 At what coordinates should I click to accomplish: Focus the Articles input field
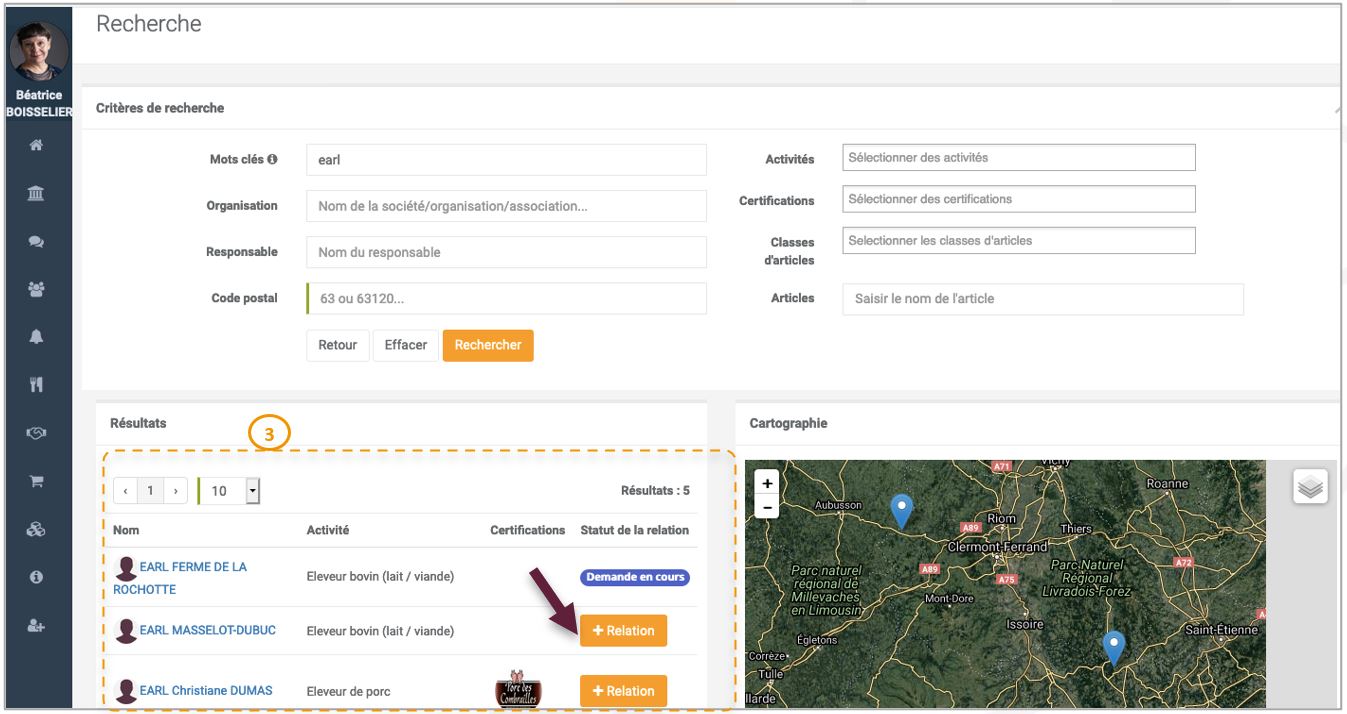tap(1043, 299)
